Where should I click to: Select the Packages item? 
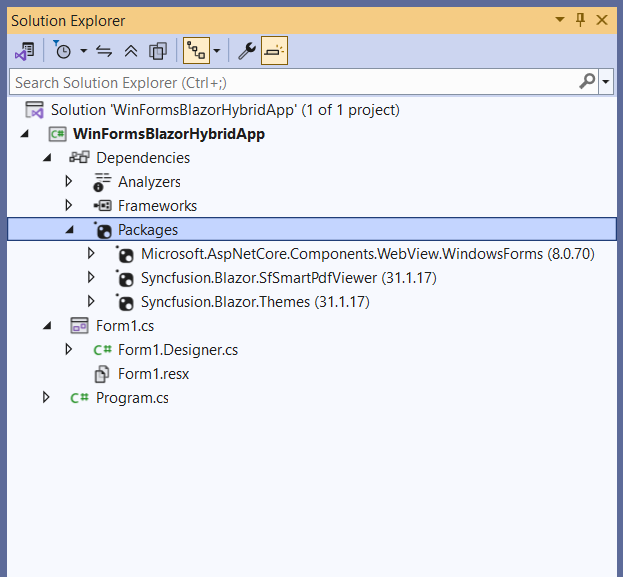[x=148, y=230]
